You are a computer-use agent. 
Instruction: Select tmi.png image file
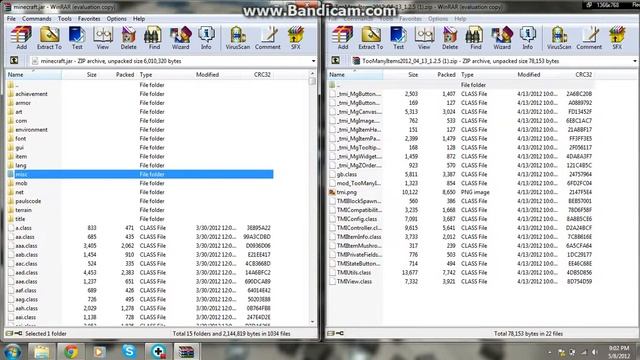click(347, 192)
